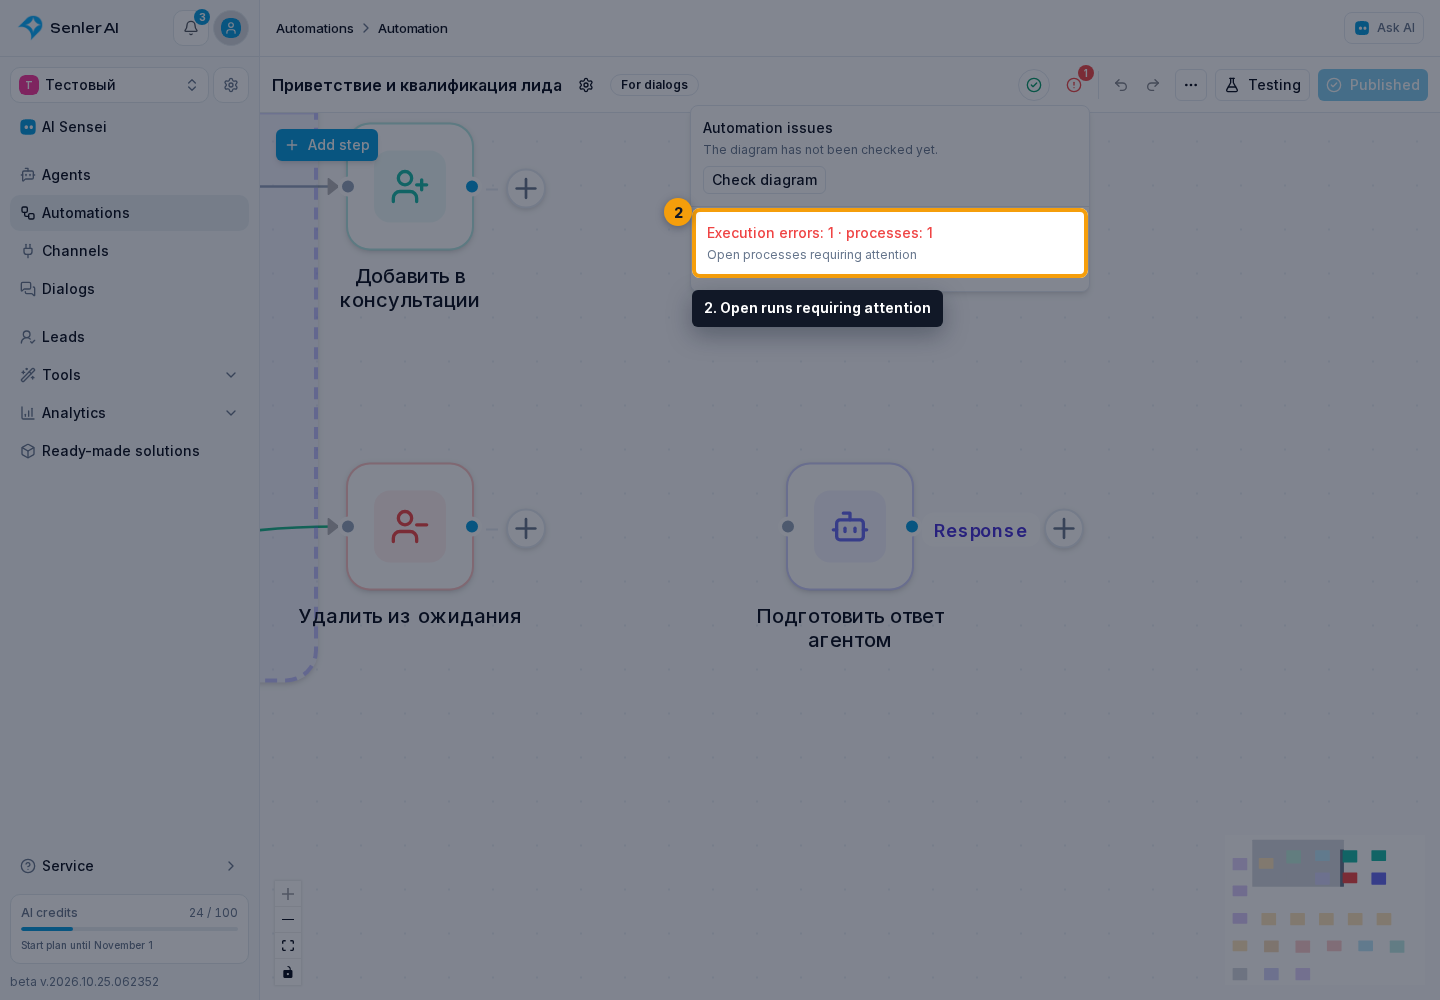The image size is (1440, 1000).
Task: Redo the last change
Action: tap(1153, 85)
